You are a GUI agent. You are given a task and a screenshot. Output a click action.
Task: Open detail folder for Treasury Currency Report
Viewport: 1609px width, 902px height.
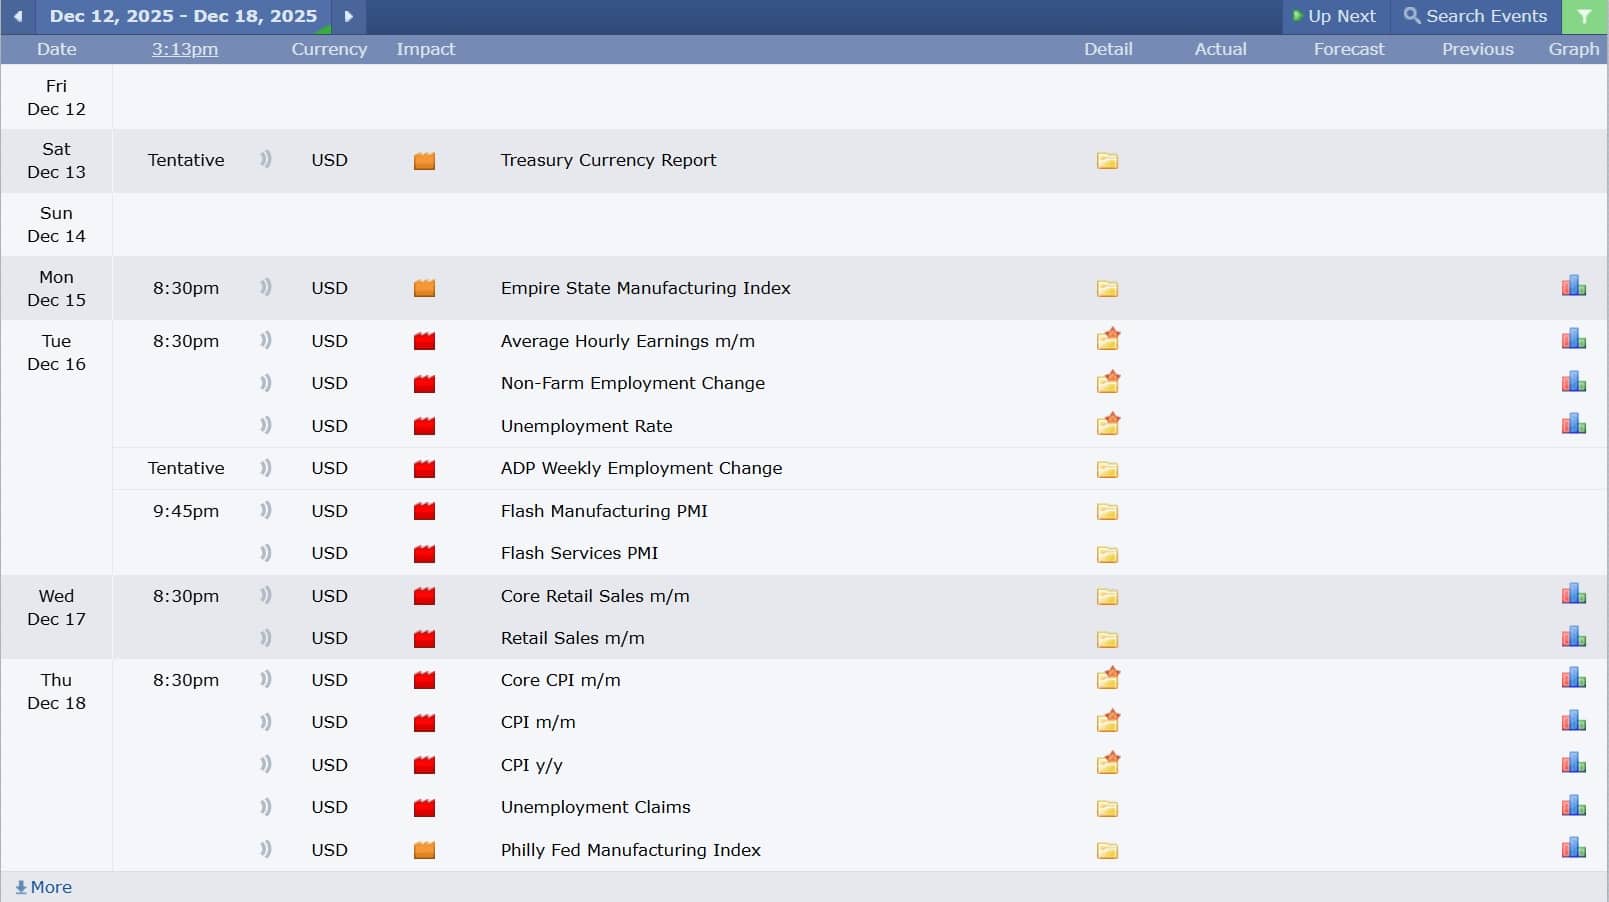(x=1107, y=161)
